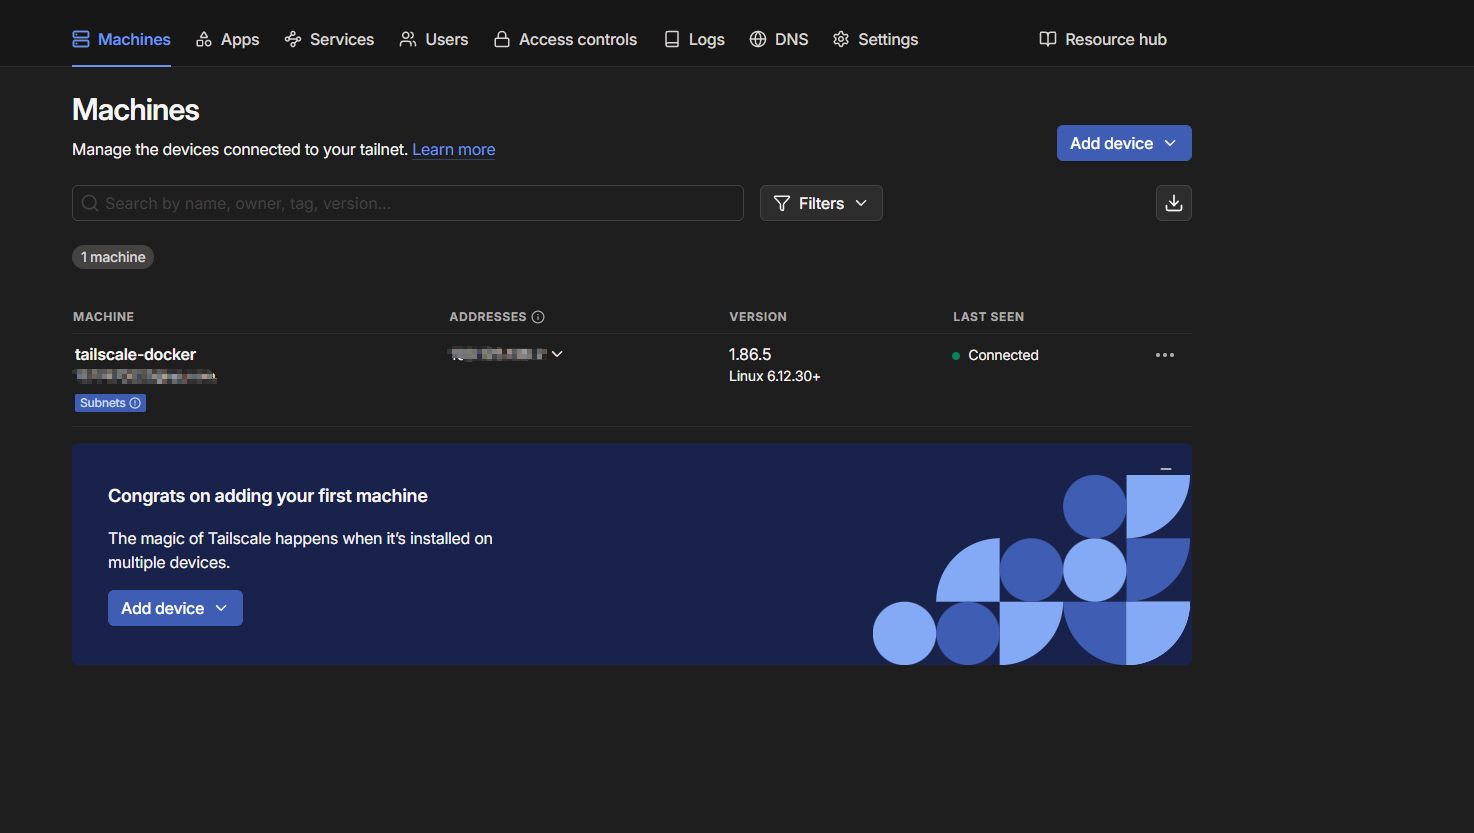
Task: Go to the Access controls tab
Action: pyautogui.click(x=566, y=39)
